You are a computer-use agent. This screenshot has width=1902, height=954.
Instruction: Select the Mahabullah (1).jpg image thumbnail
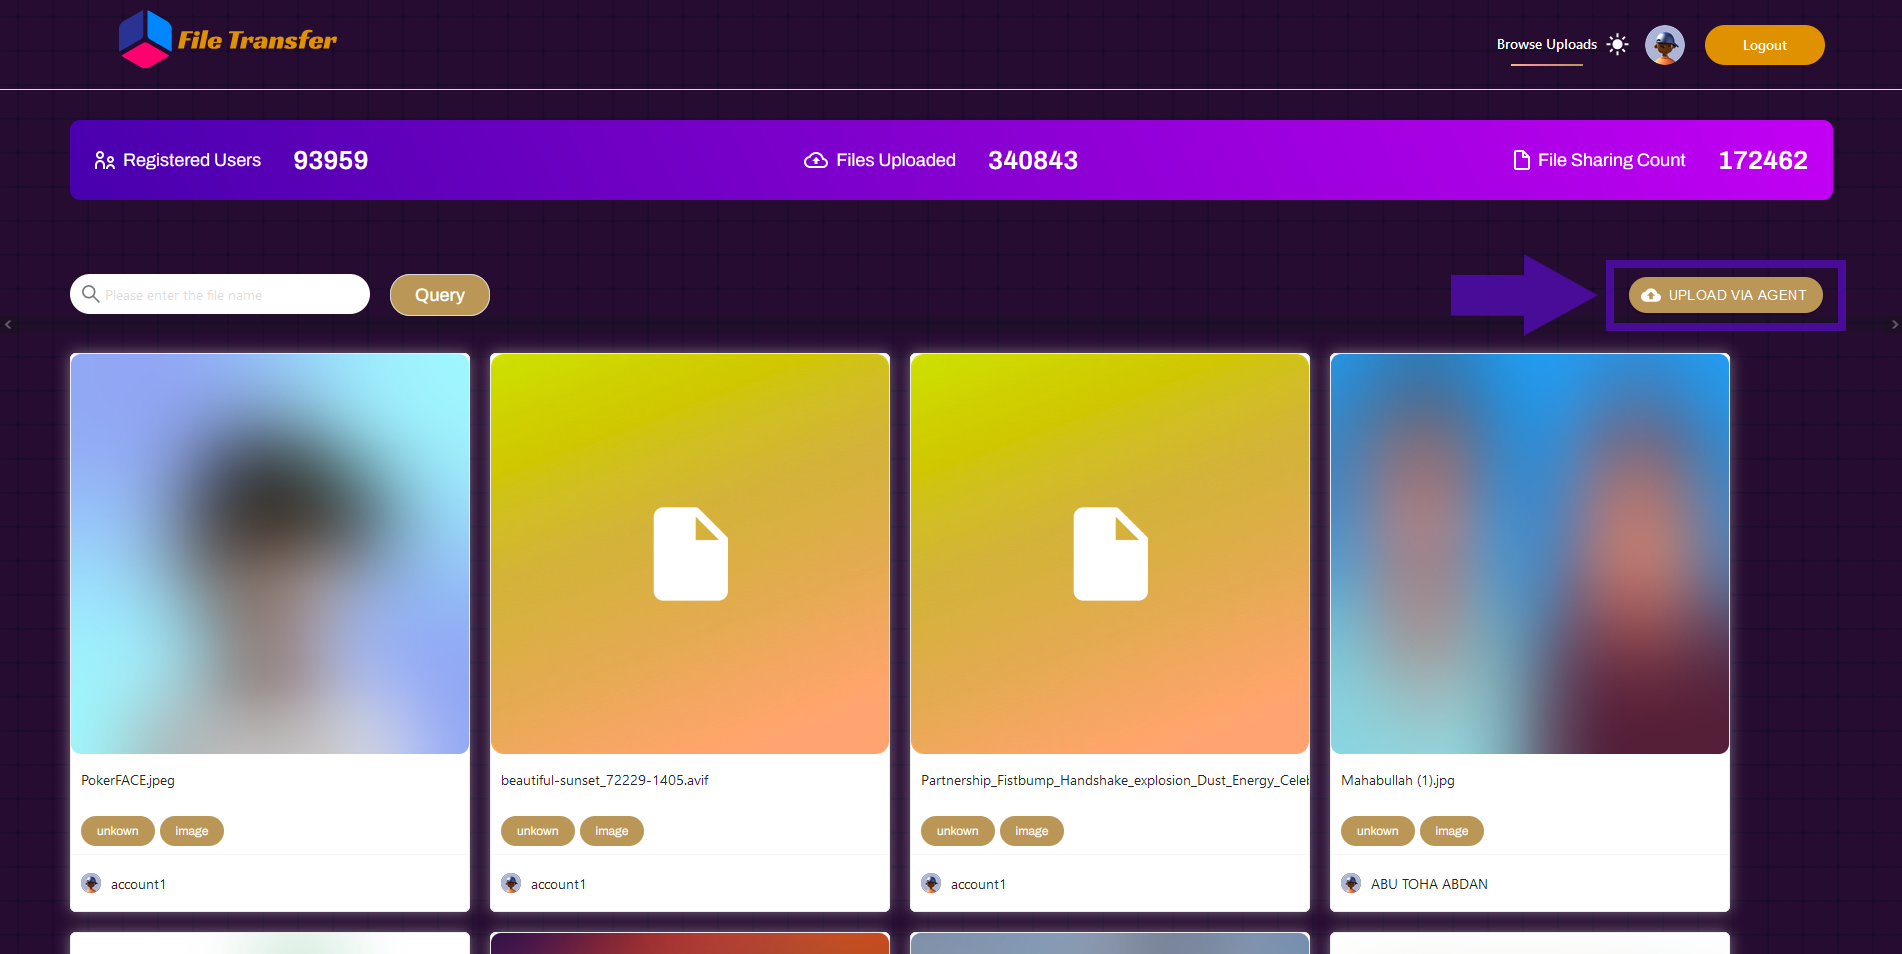1529,553
